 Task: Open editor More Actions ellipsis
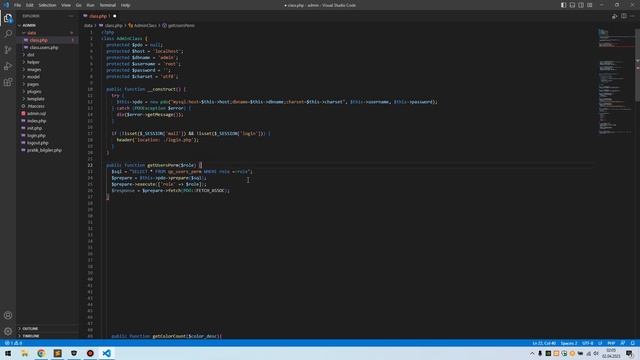point(632,16)
